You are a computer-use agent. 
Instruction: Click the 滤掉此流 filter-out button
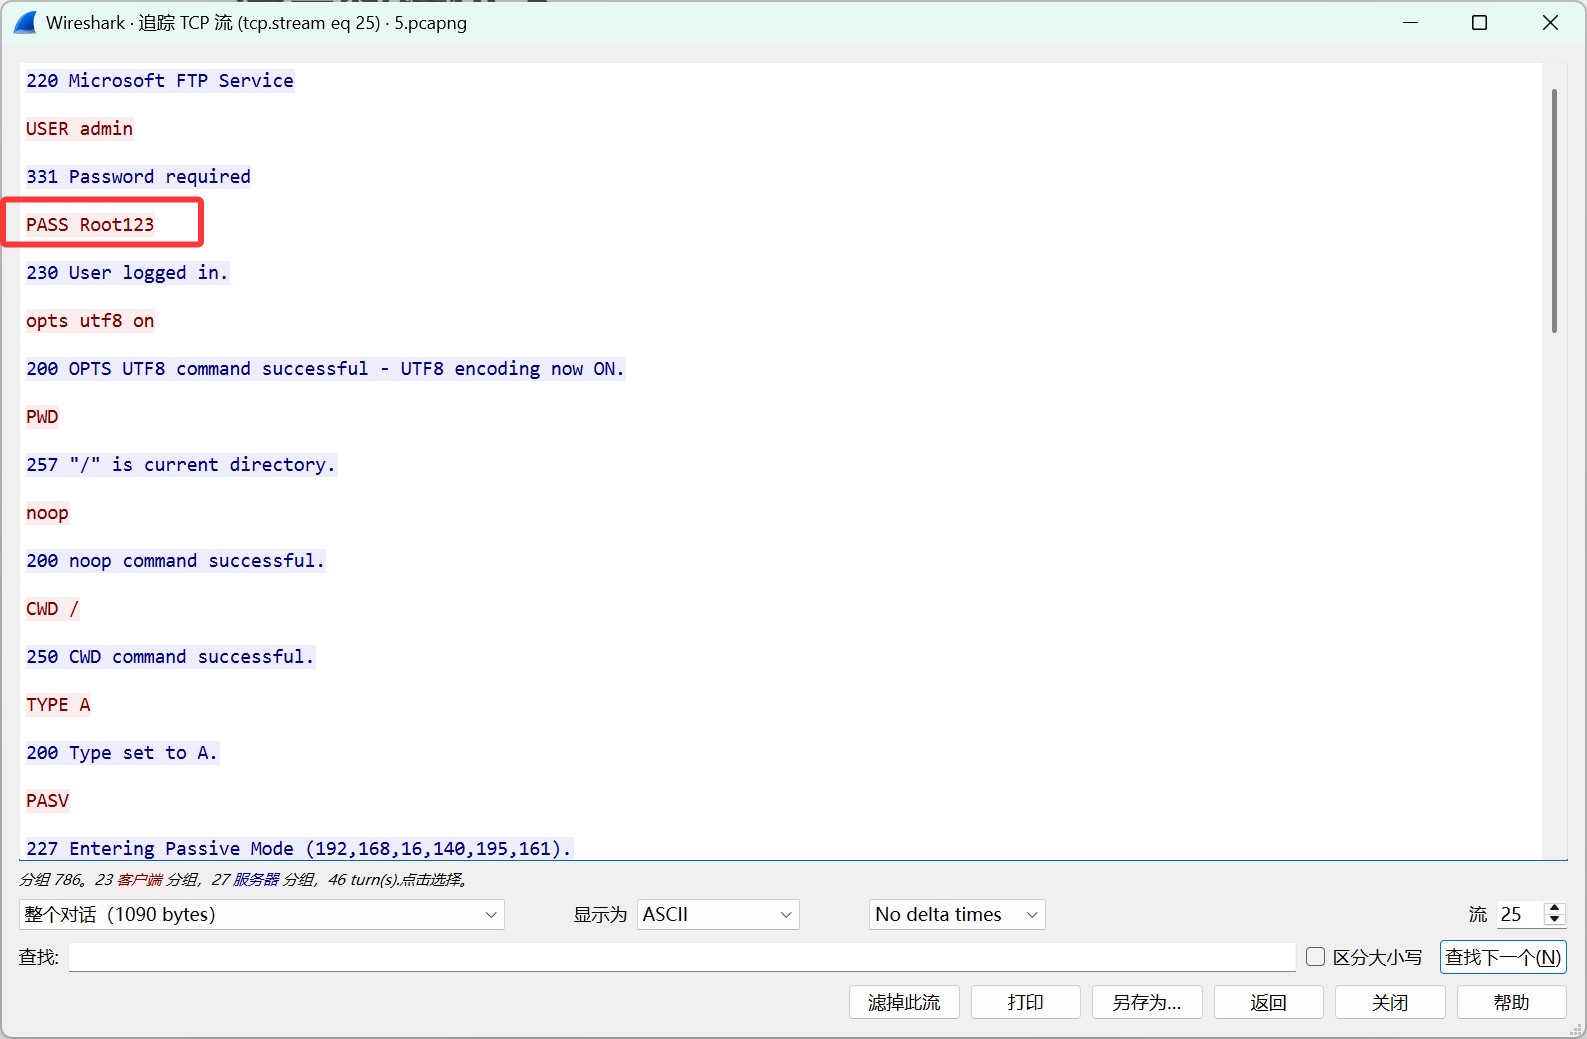pos(904,1002)
